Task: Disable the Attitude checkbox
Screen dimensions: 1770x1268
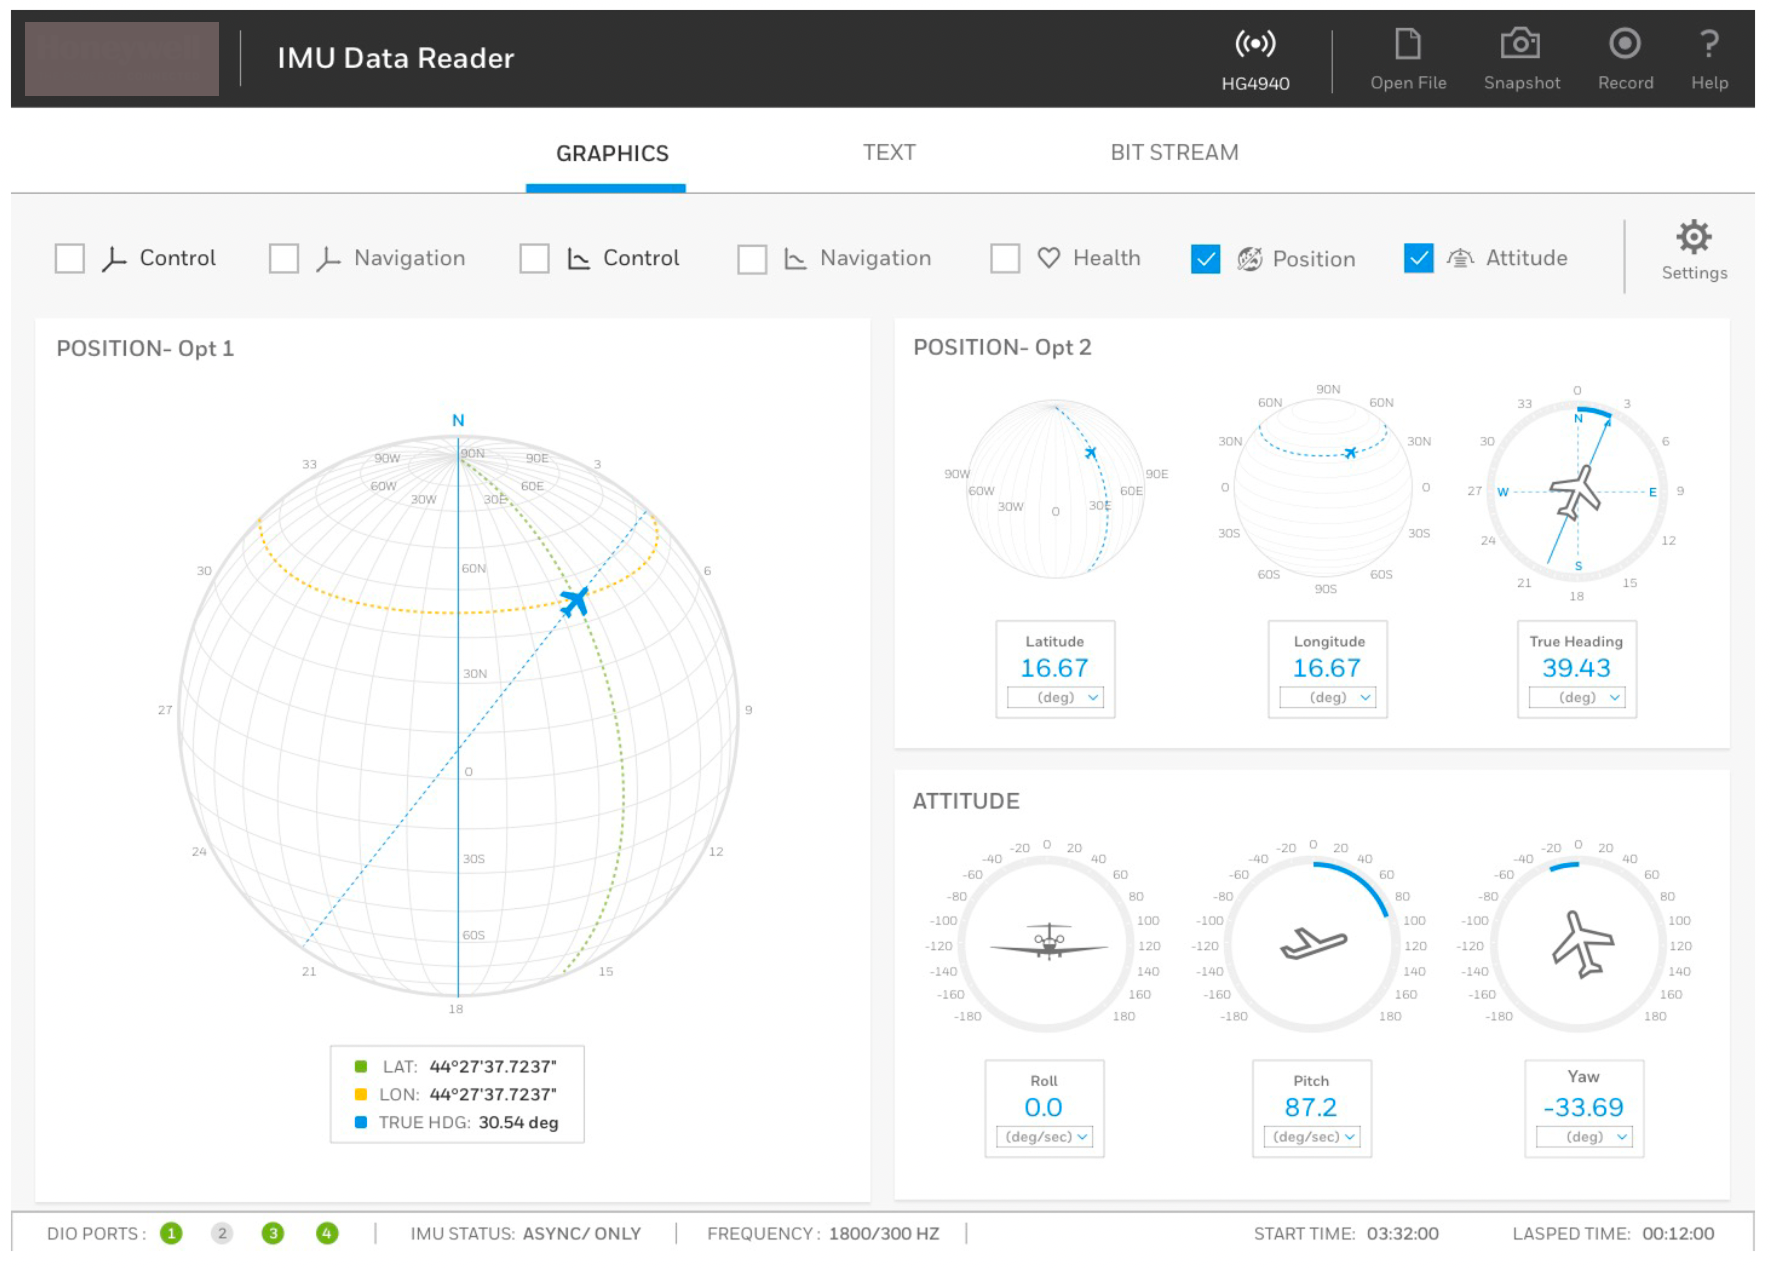Action: [x=1418, y=258]
